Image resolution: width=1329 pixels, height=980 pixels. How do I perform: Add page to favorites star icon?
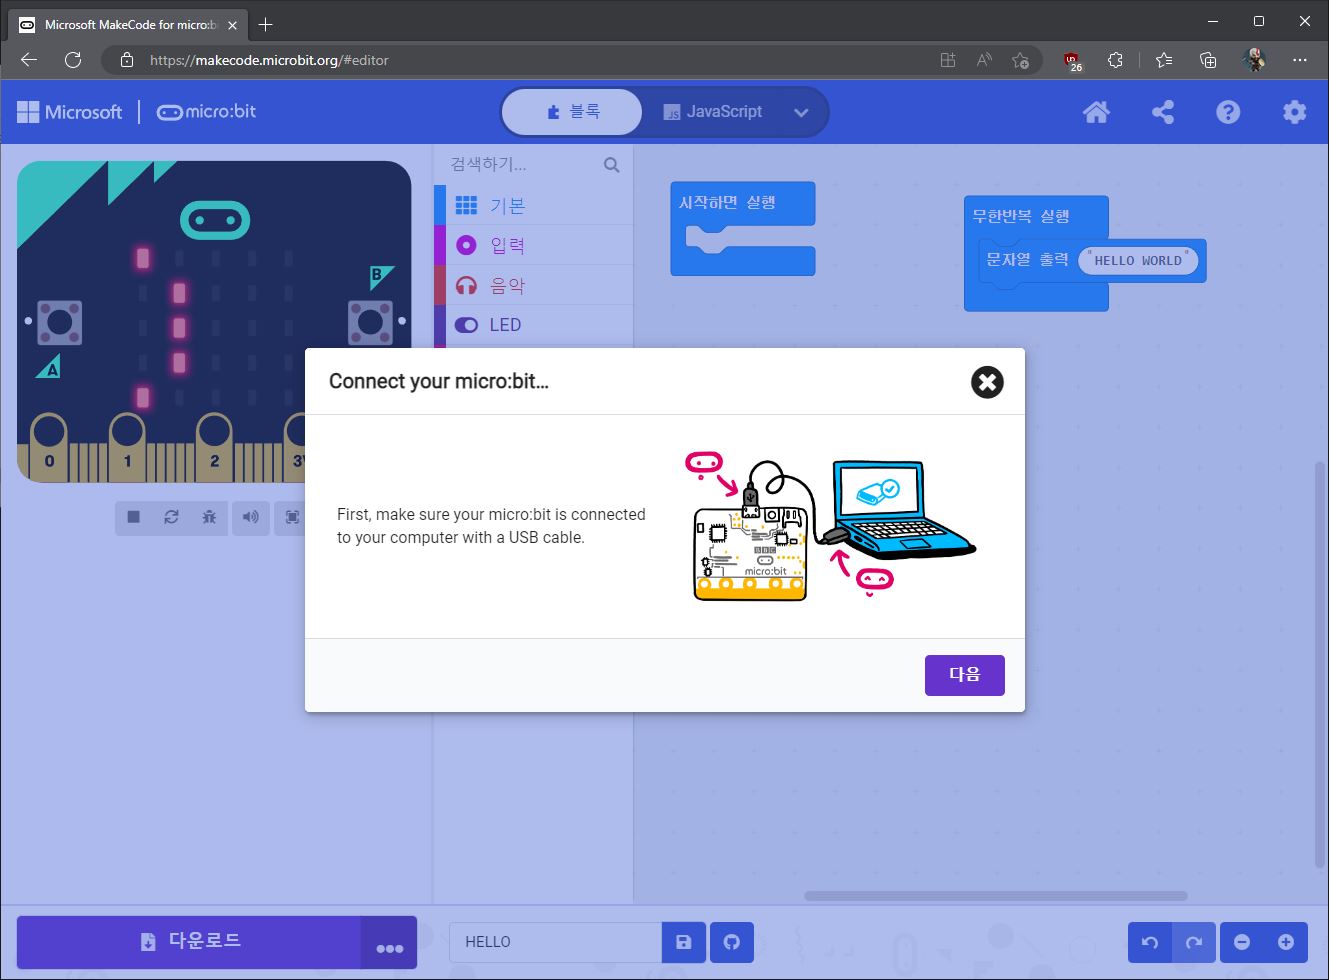(x=1020, y=60)
